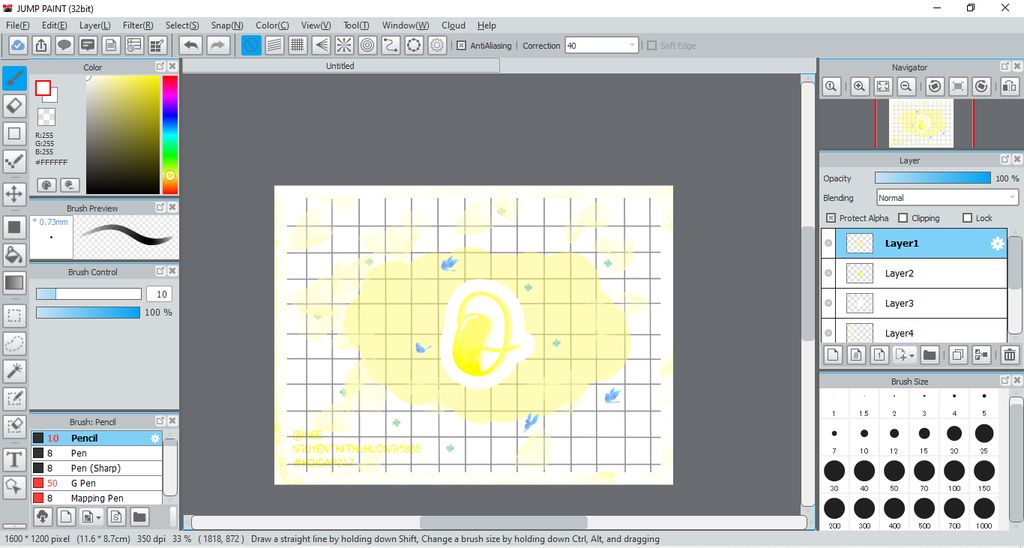This screenshot has height=548, width=1024.
Task: Add new layer folder
Action: tap(929, 355)
